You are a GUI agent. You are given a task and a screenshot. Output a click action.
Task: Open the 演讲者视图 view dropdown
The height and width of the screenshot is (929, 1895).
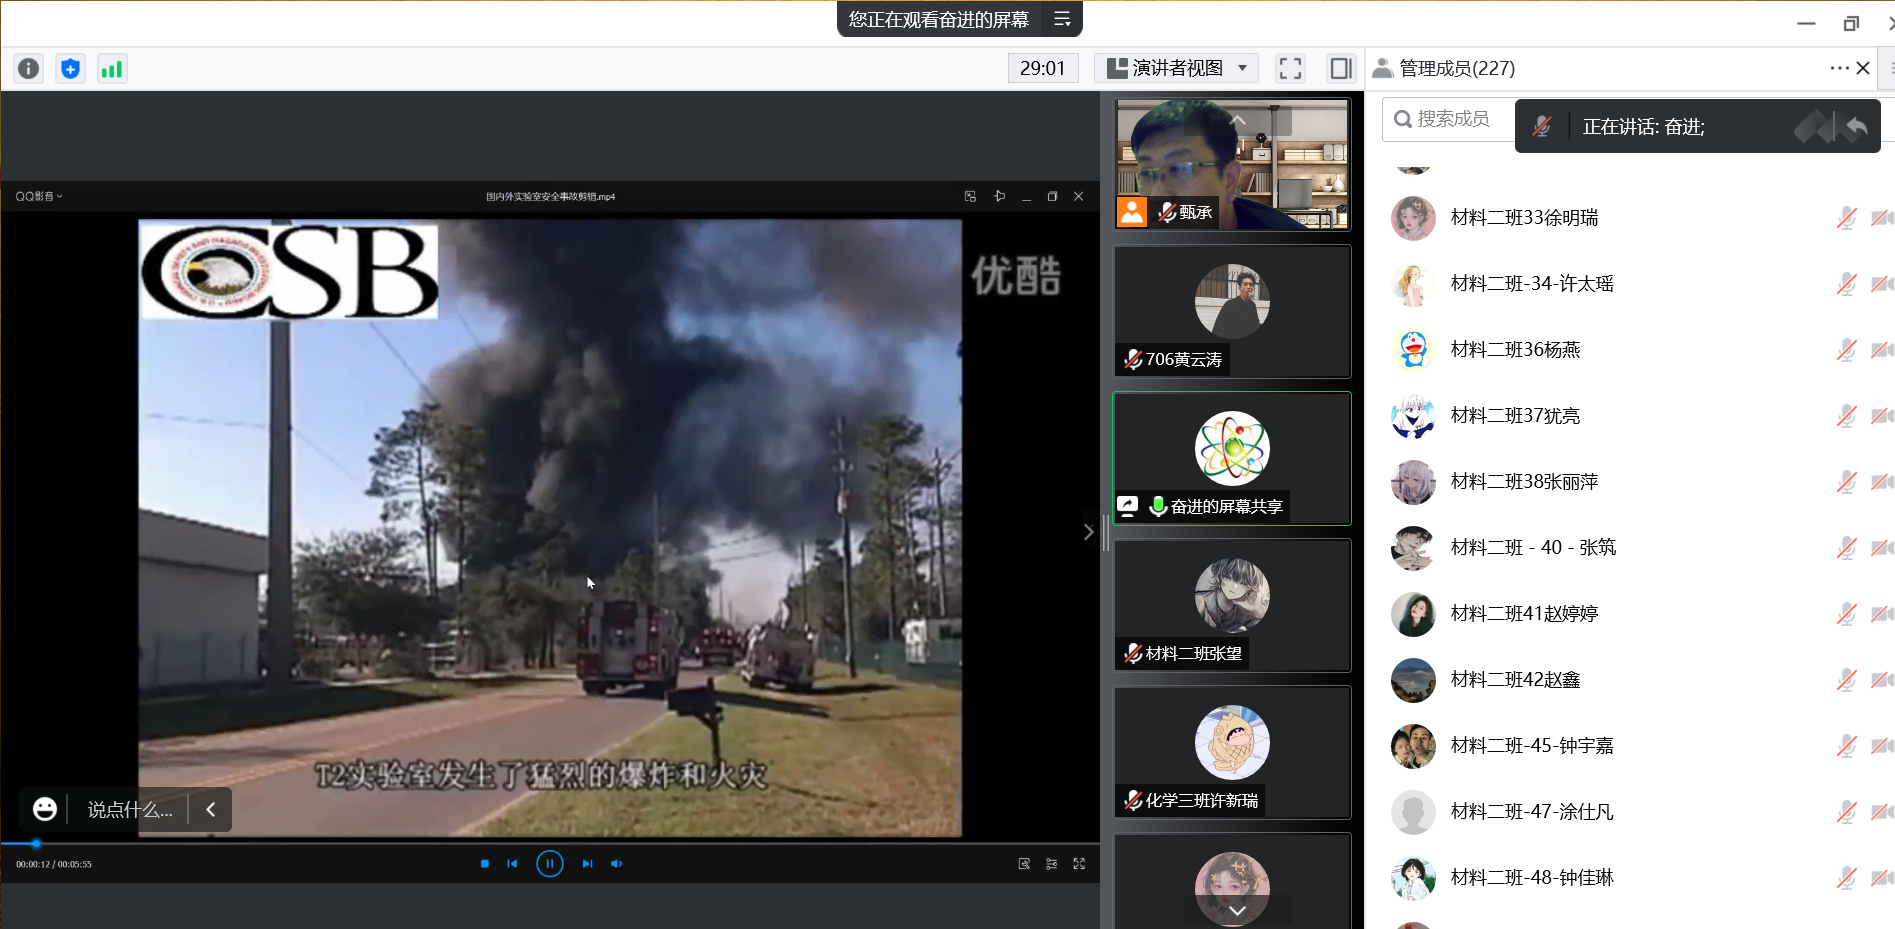[x=1177, y=68]
